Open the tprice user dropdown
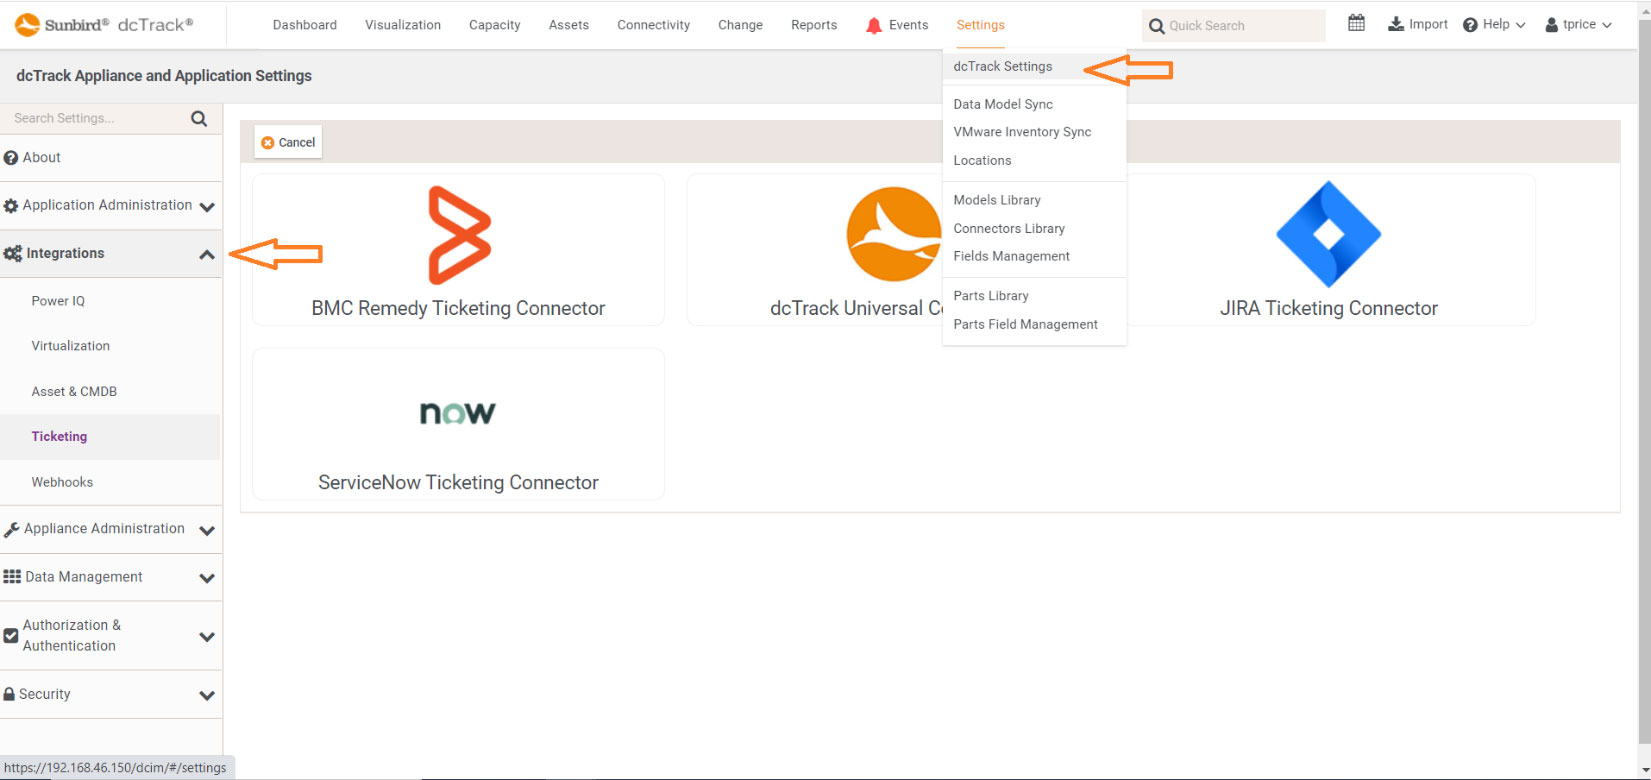This screenshot has height=780, width=1651. point(1579,25)
